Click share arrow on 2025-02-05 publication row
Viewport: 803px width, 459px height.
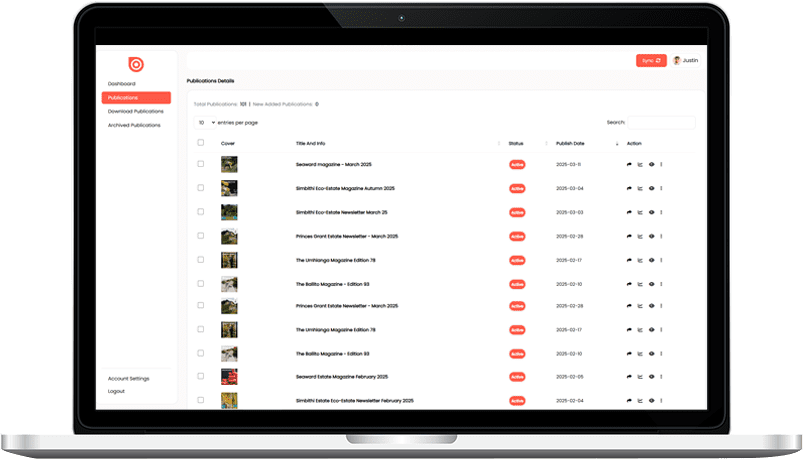coord(630,377)
